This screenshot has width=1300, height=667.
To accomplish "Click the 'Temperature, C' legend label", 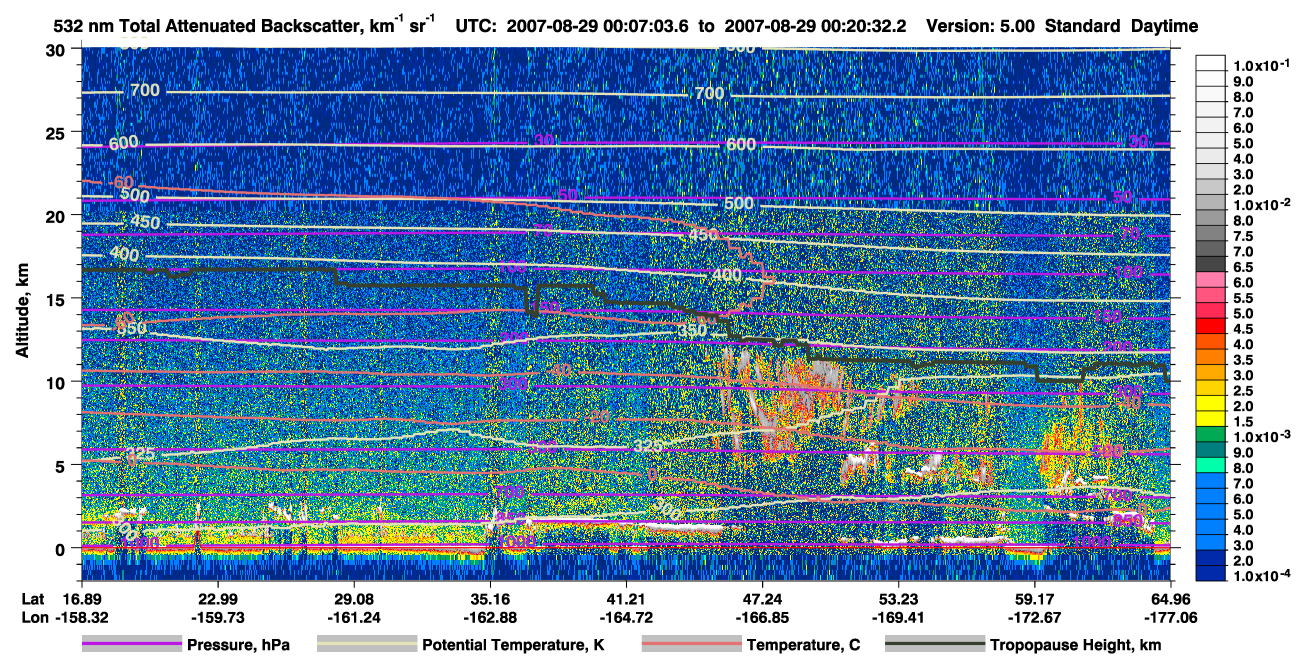I will tap(803, 646).
